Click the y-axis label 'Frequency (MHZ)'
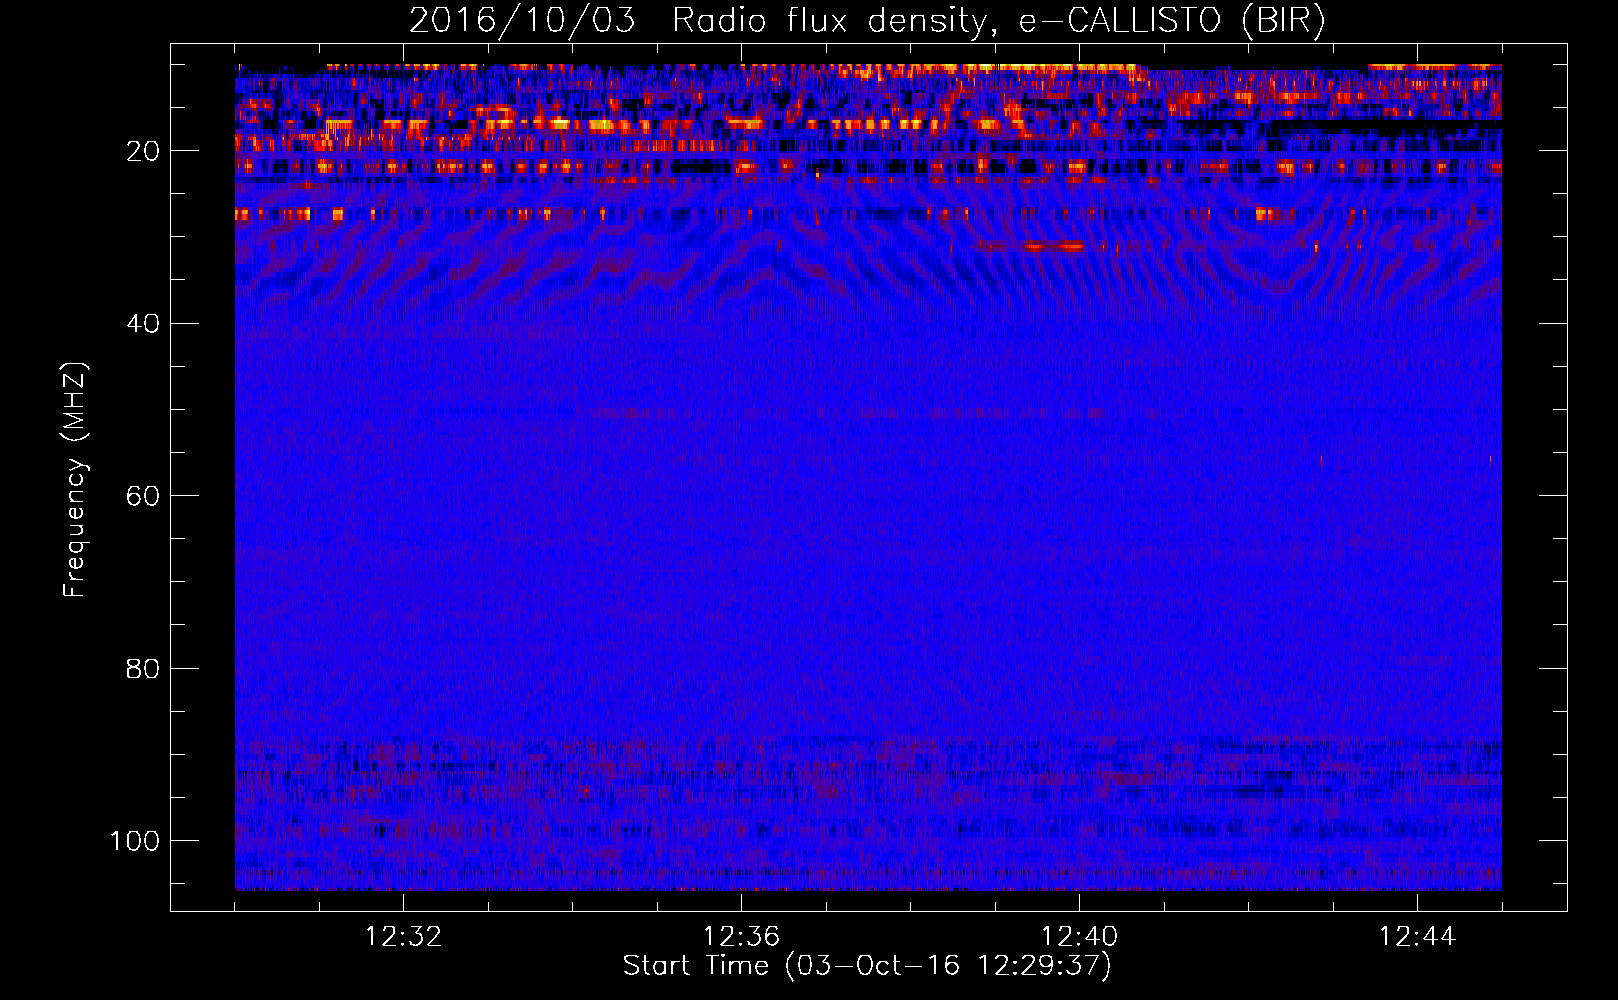The image size is (1618, 1000). click(76, 480)
